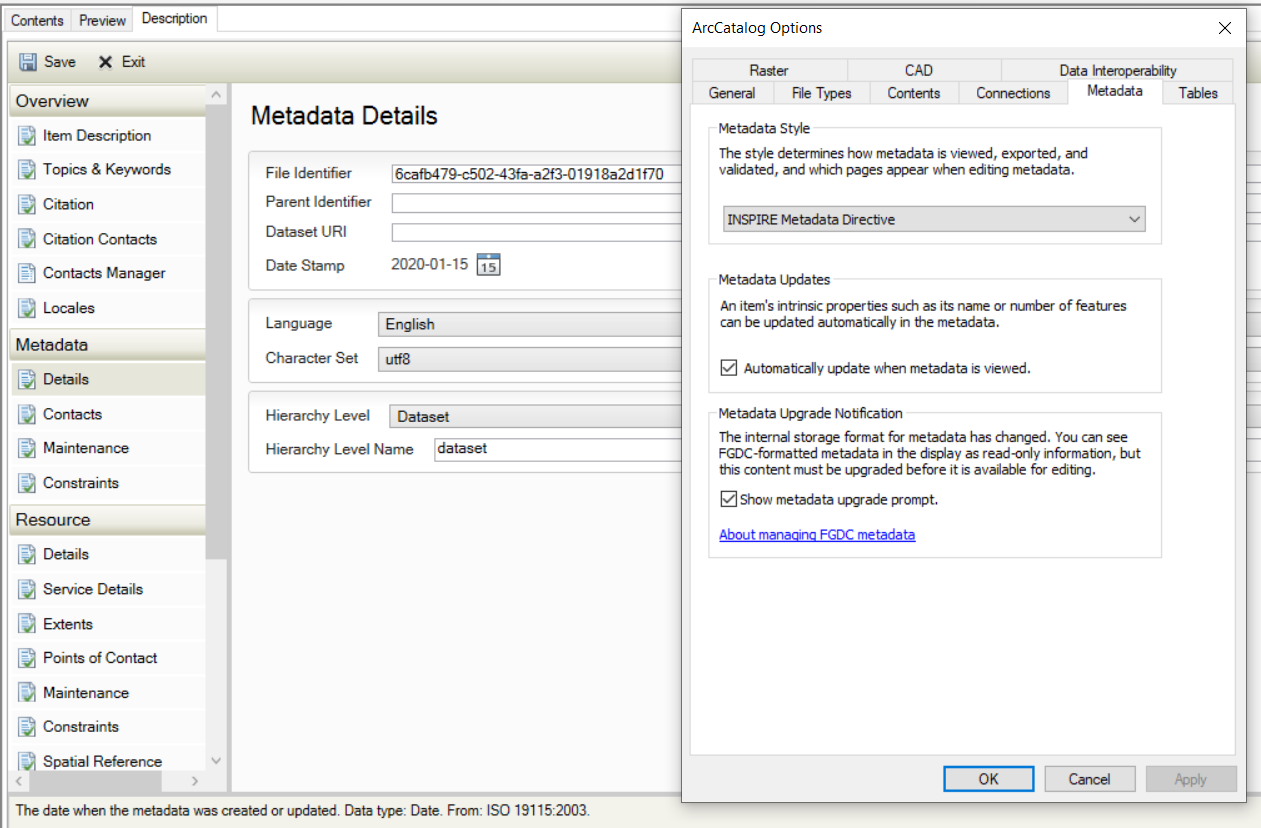Click the Resource section Constraints icon
The image size is (1261, 828).
(x=27, y=727)
